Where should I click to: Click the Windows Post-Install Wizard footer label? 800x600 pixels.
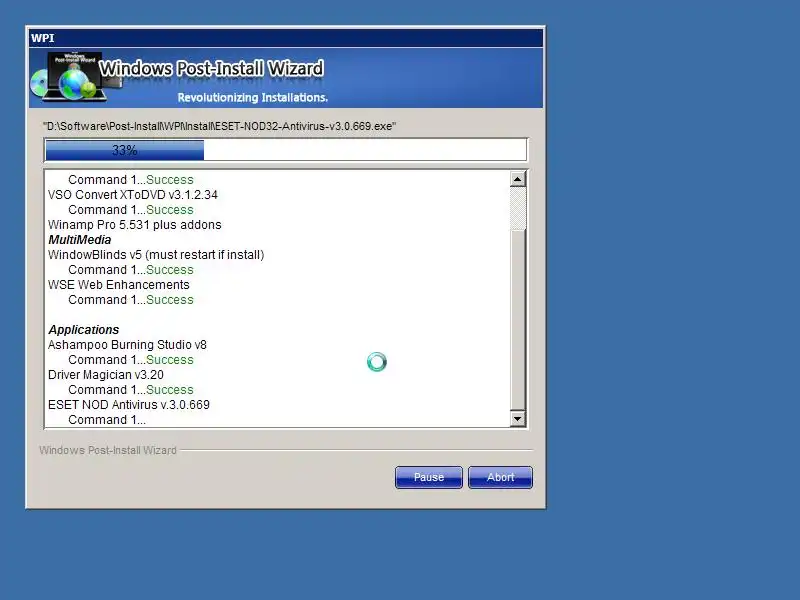[x=108, y=450]
